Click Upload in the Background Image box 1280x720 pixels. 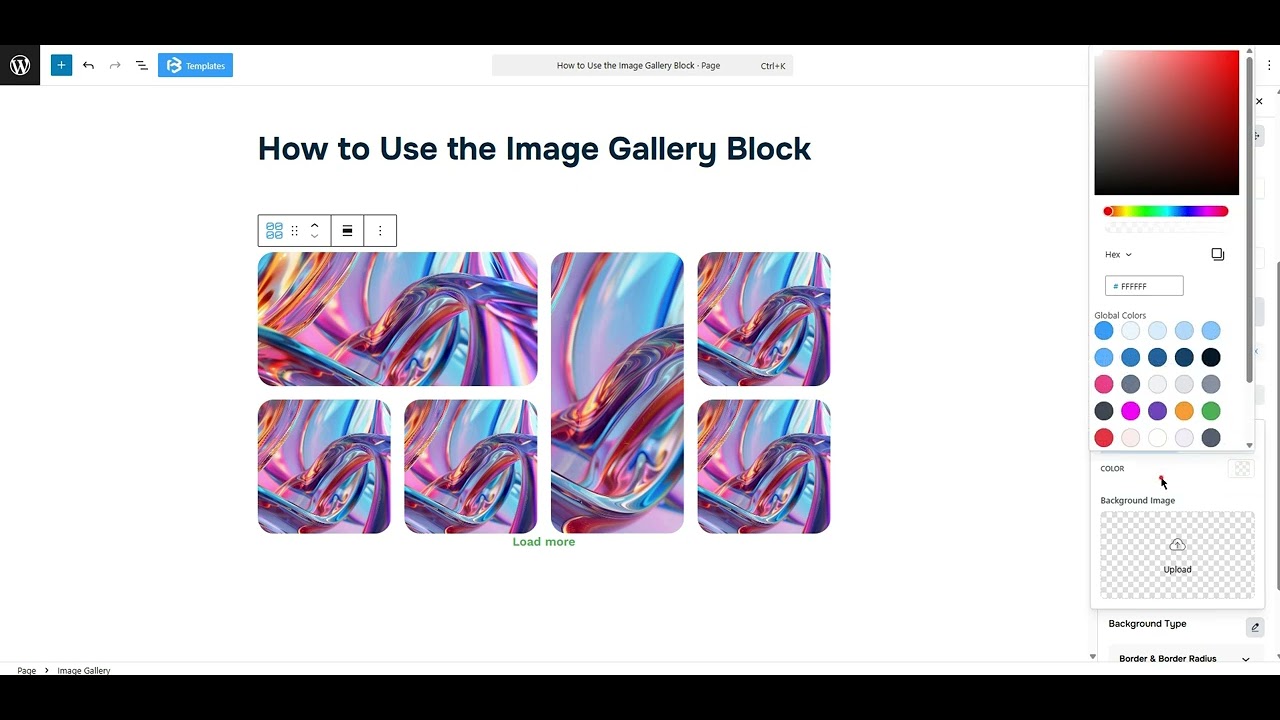tap(1177, 555)
